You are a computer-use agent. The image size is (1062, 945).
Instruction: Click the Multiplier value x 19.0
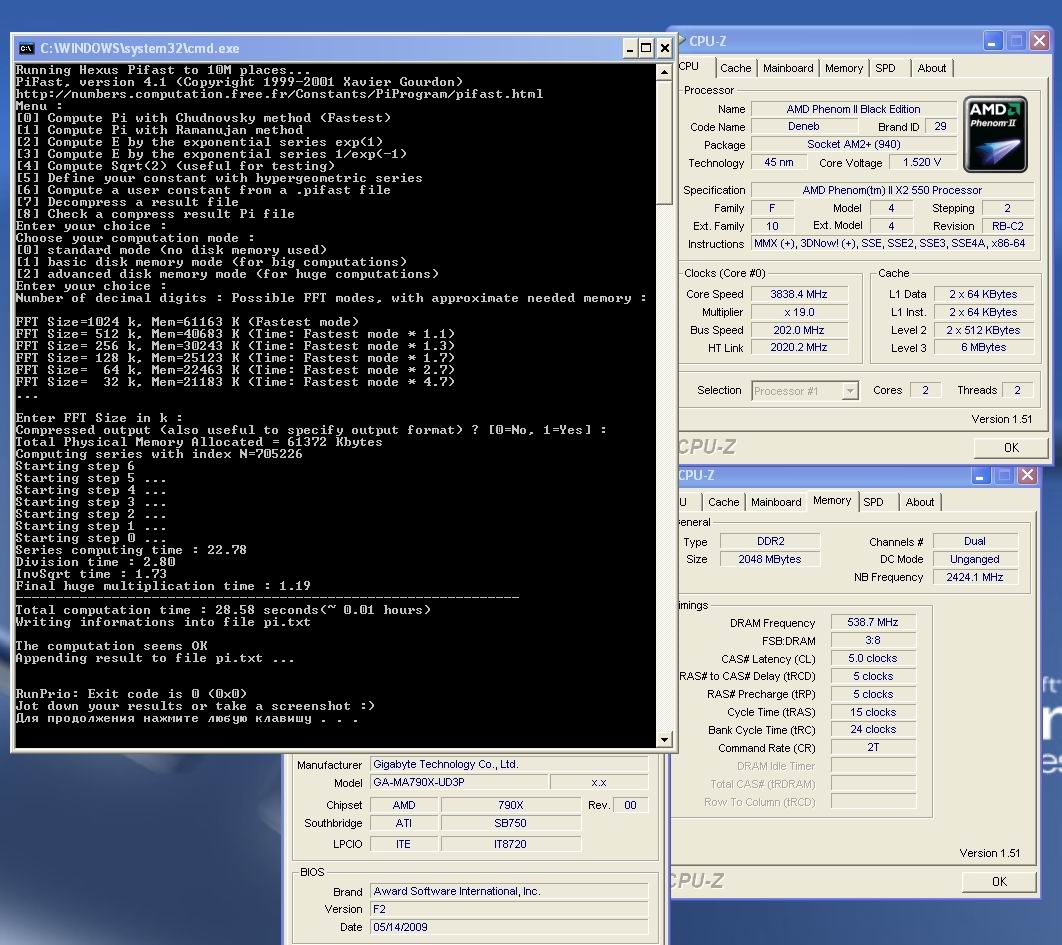point(799,312)
